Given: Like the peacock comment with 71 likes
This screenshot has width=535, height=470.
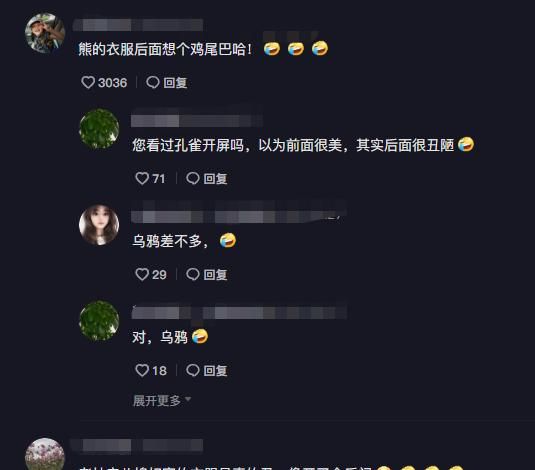Looking at the screenshot, I should point(142,179).
